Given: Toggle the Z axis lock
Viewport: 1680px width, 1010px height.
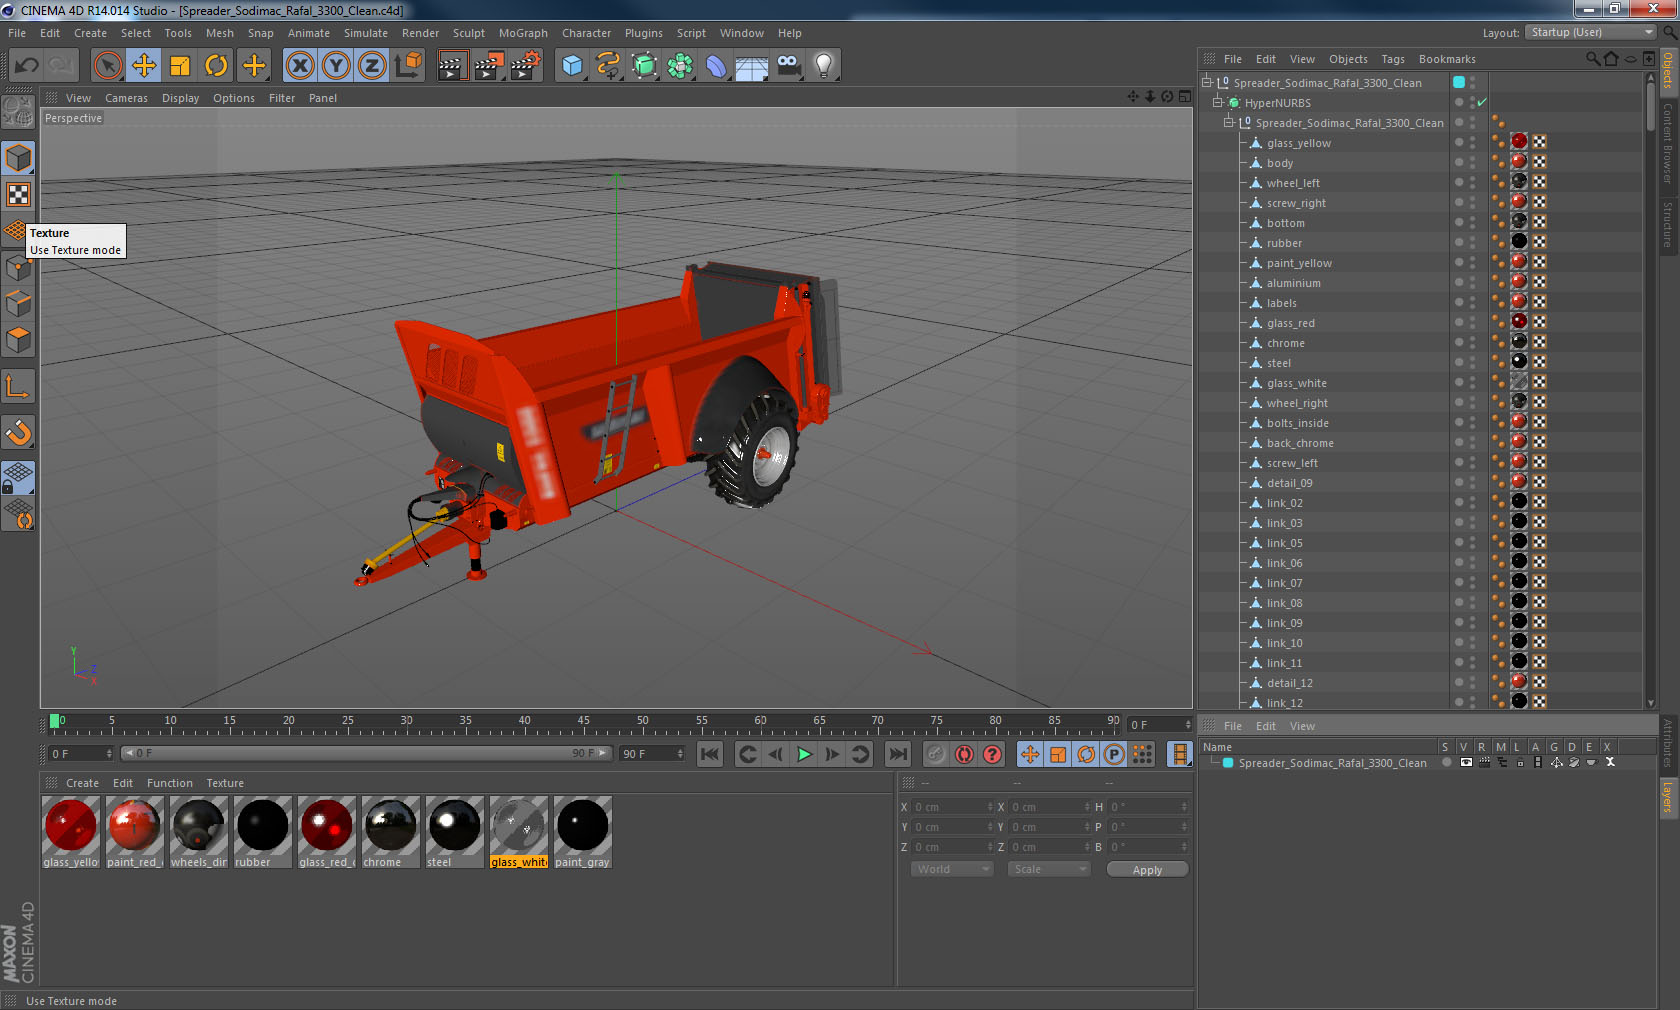Looking at the screenshot, I should [x=372, y=66].
